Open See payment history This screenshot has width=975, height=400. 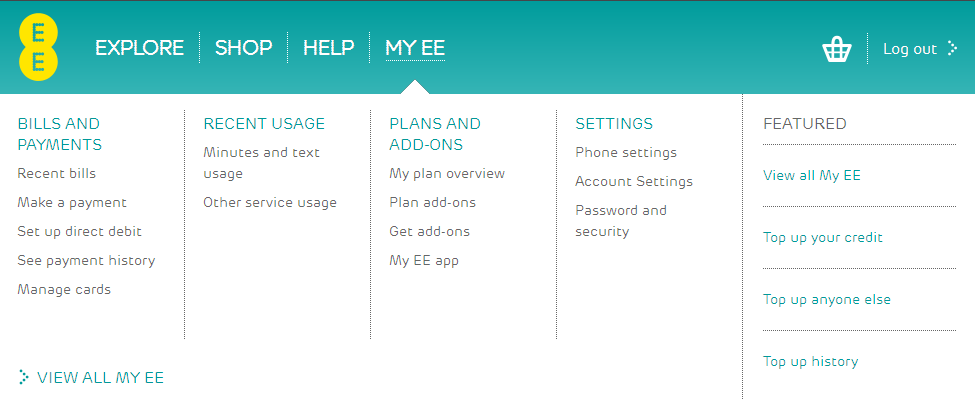tap(86, 261)
